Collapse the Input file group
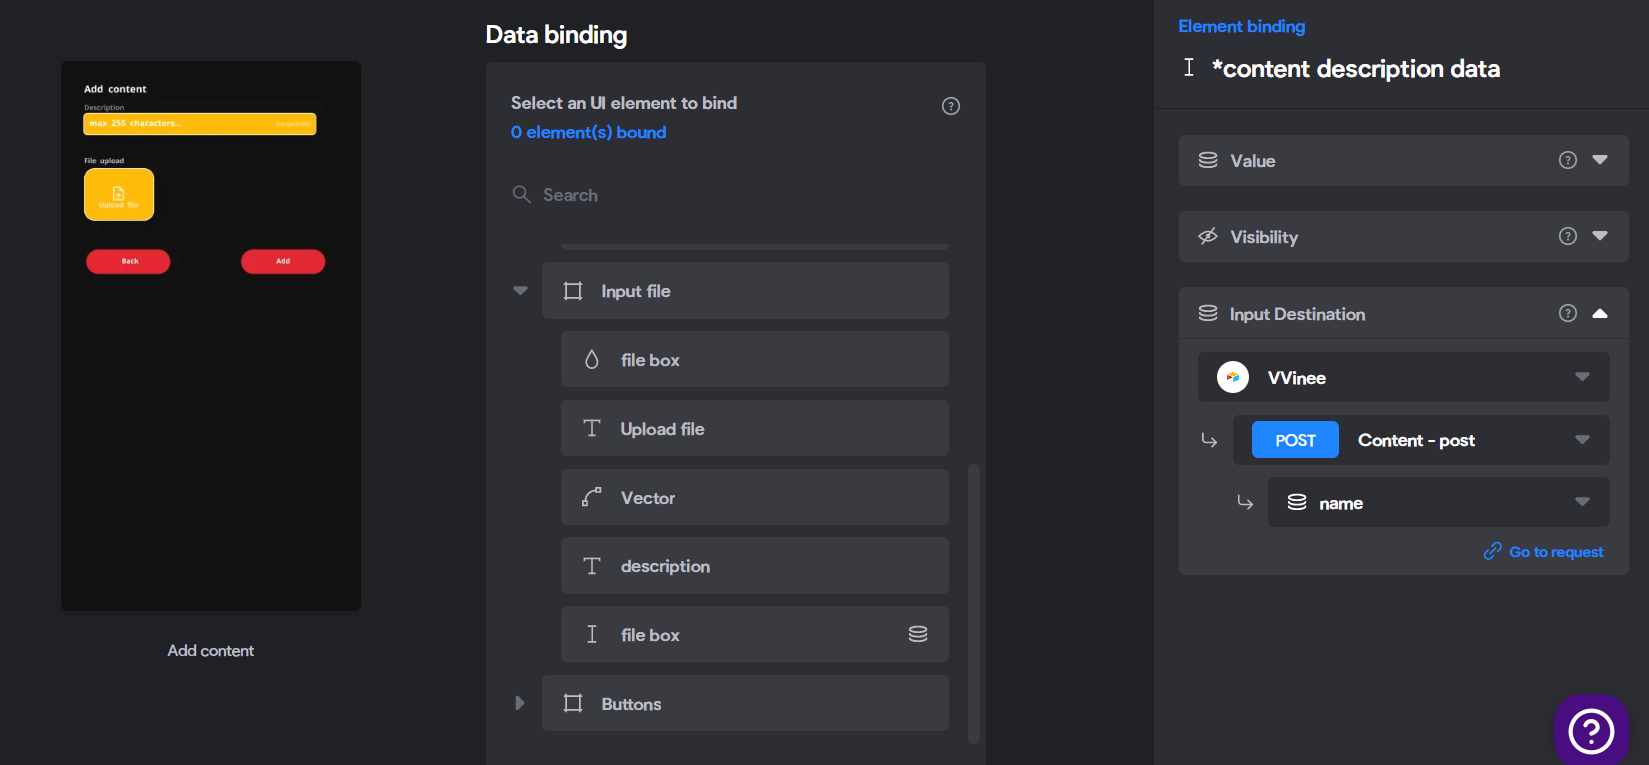This screenshot has height=765, width=1649. point(520,291)
